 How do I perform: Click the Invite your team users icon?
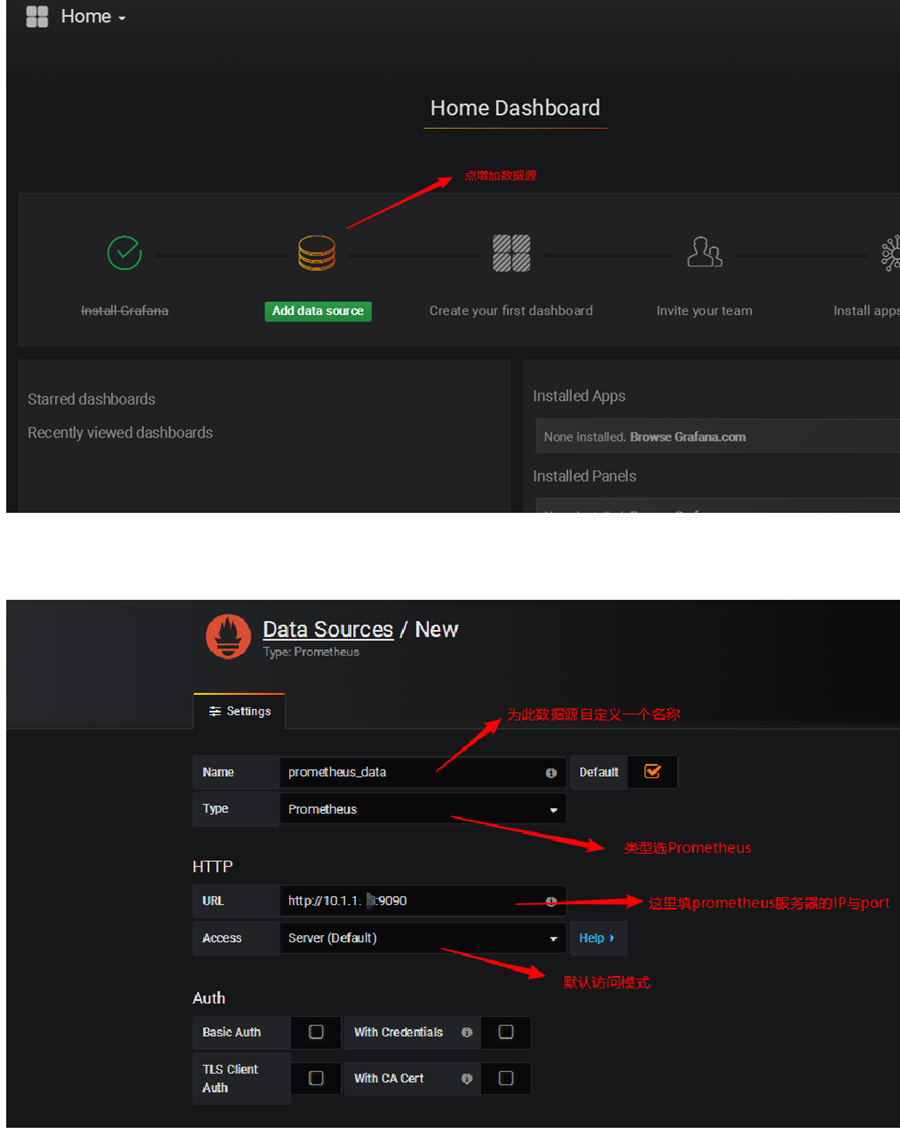coord(704,252)
